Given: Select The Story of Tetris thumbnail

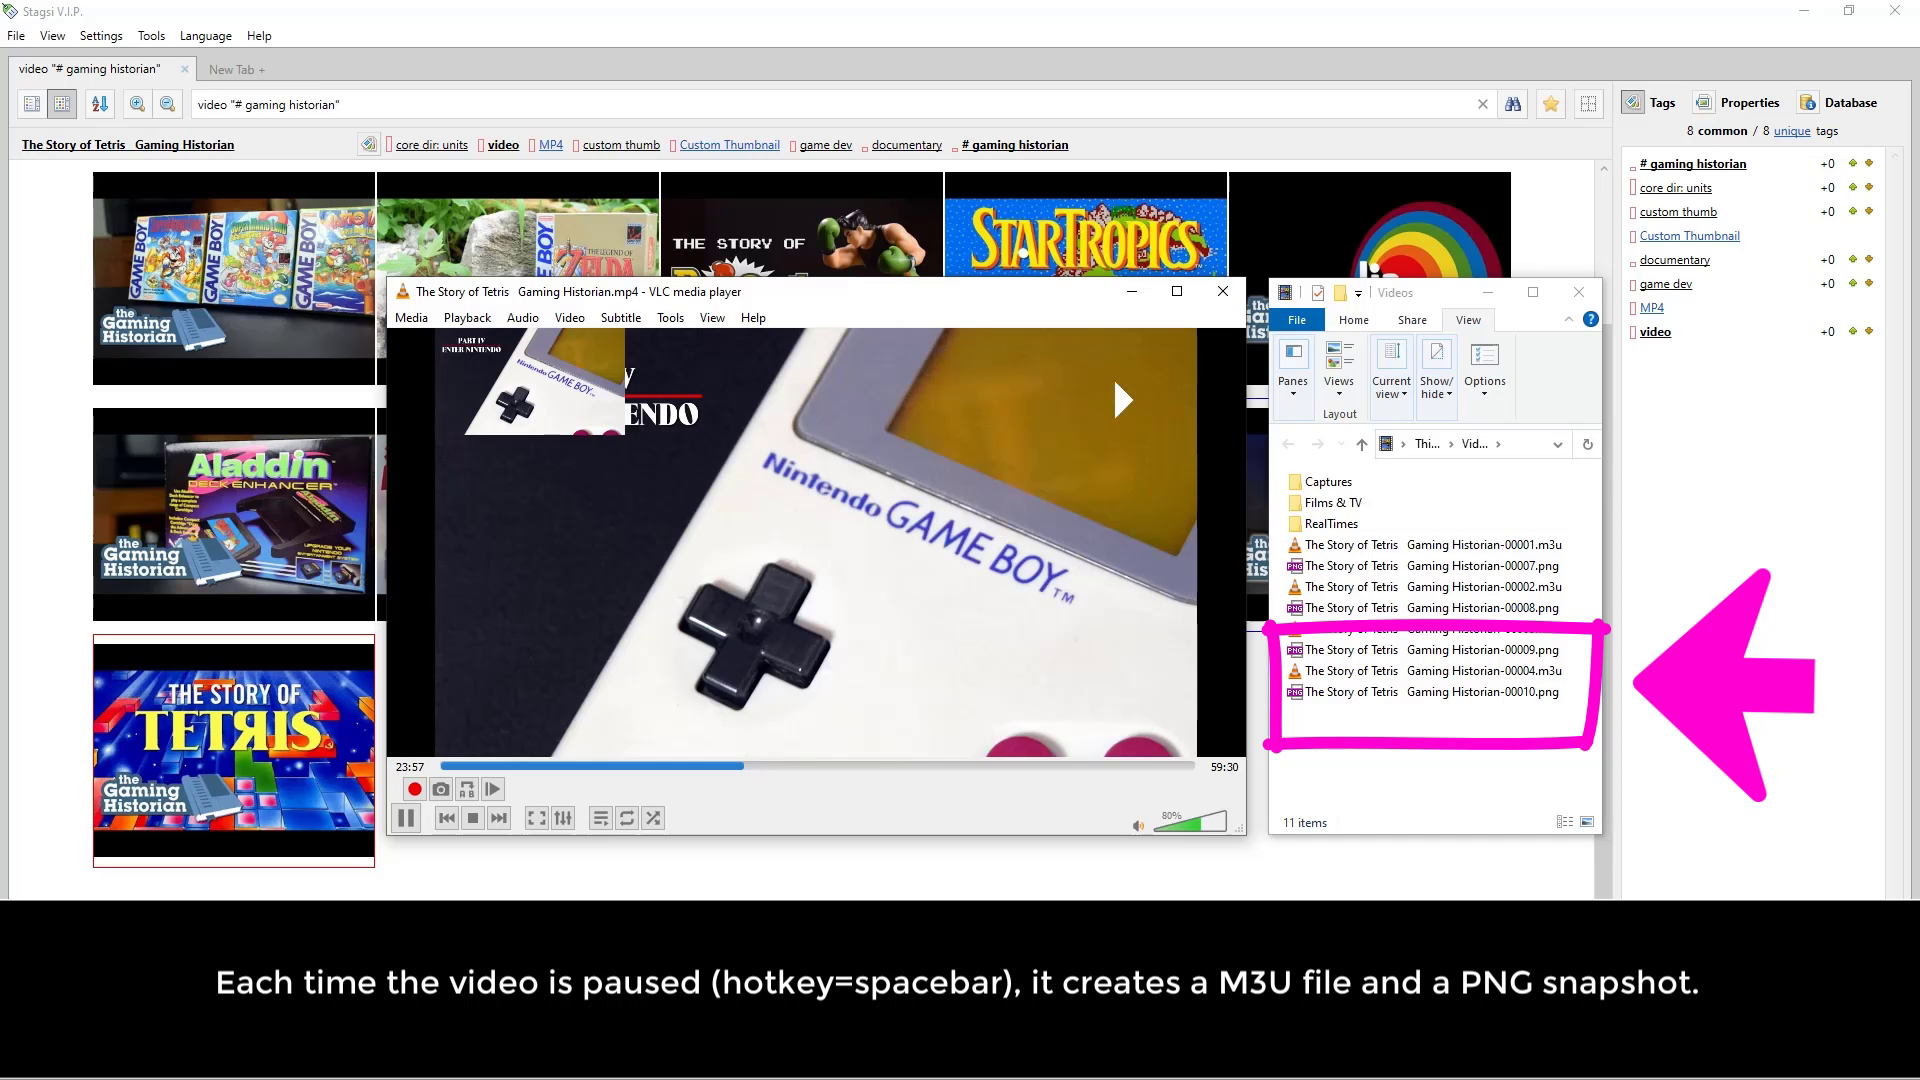Looking at the screenshot, I should click(234, 751).
